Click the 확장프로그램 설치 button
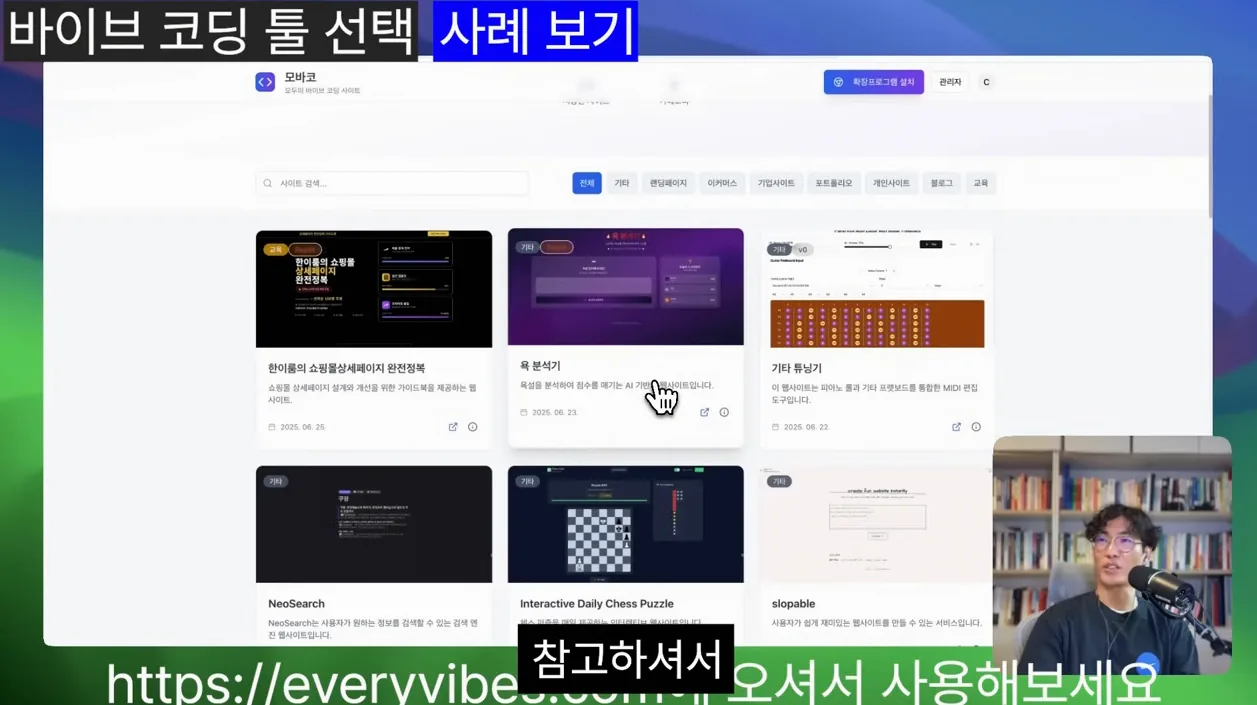 point(874,82)
